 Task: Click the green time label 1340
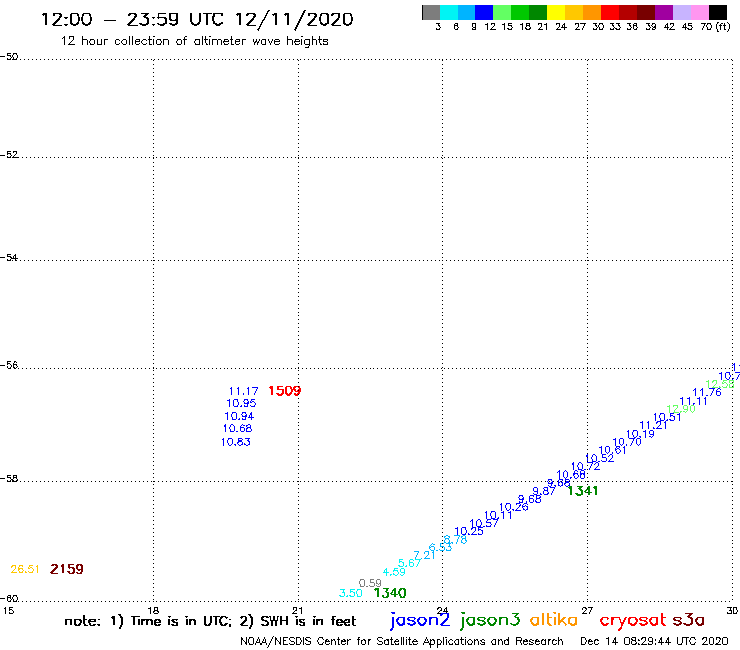(x=390, y=593)
